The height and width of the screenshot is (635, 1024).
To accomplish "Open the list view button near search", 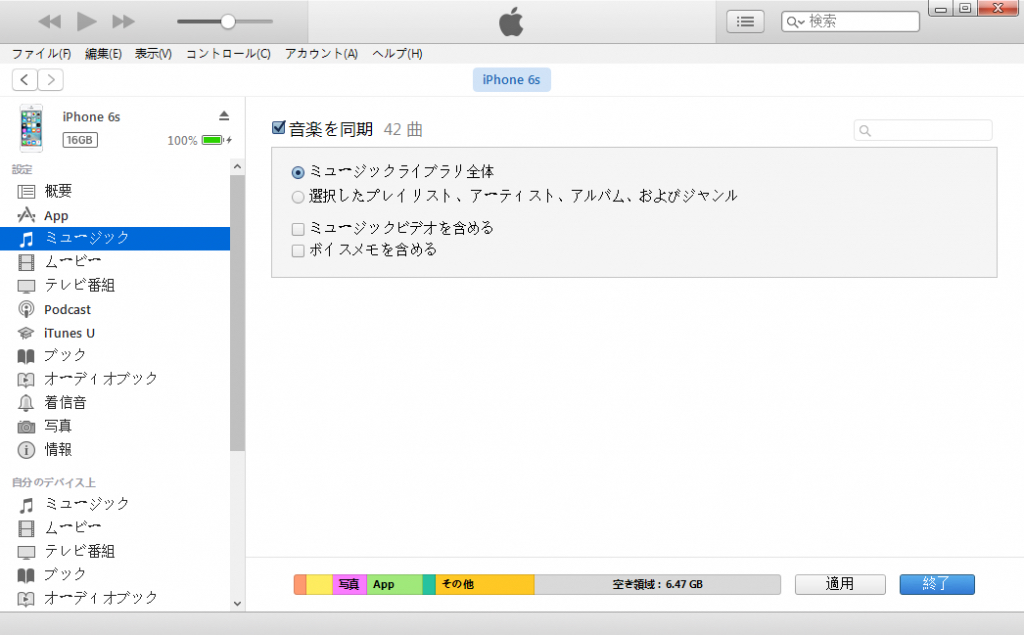I will pyautogui.click(x=745, y=22).
